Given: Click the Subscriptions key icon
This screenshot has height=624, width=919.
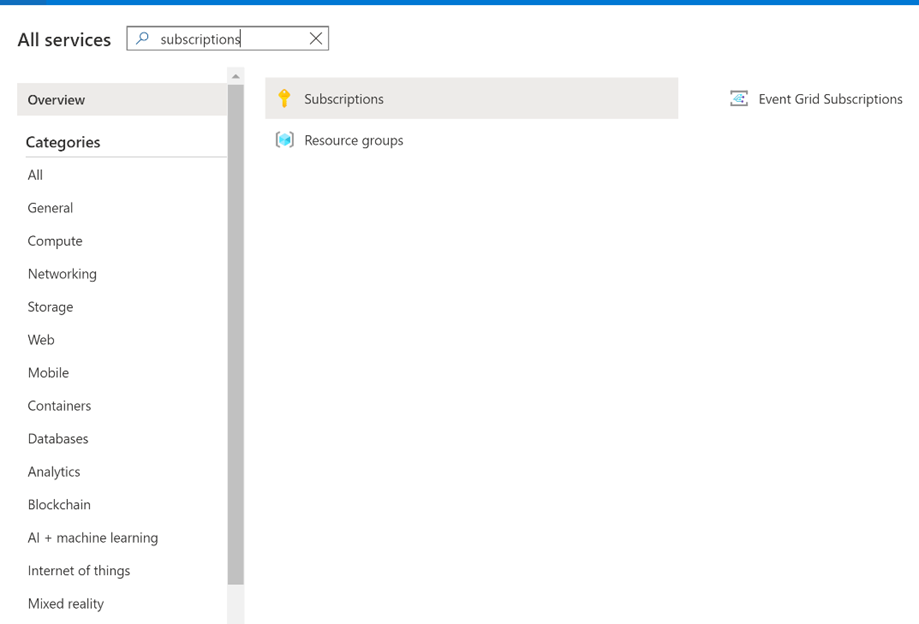Looking at the screenshot, I should click(x=284, y=98).
